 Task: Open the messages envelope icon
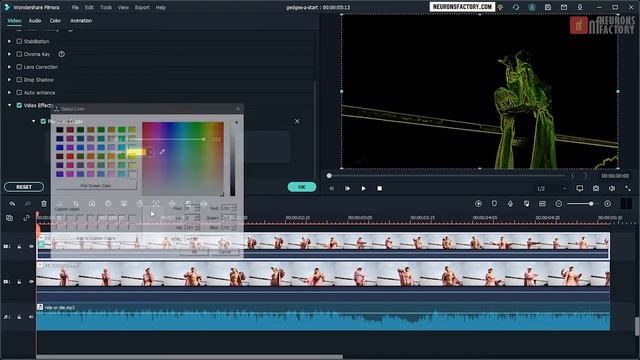pos(564,7)
